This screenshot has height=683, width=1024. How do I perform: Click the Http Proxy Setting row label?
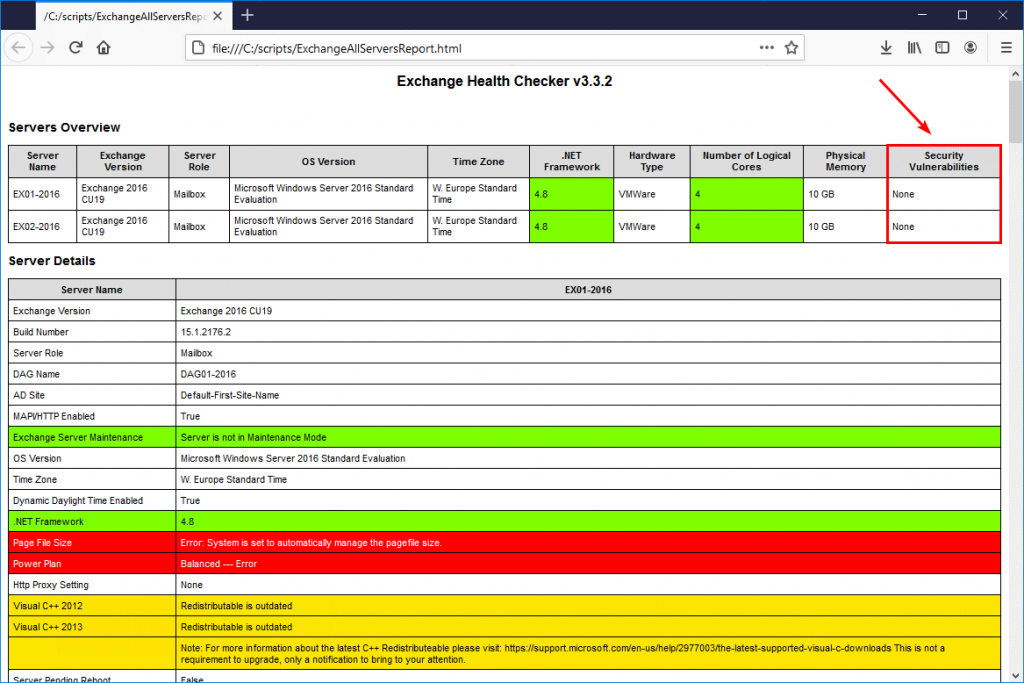(92, 585)
